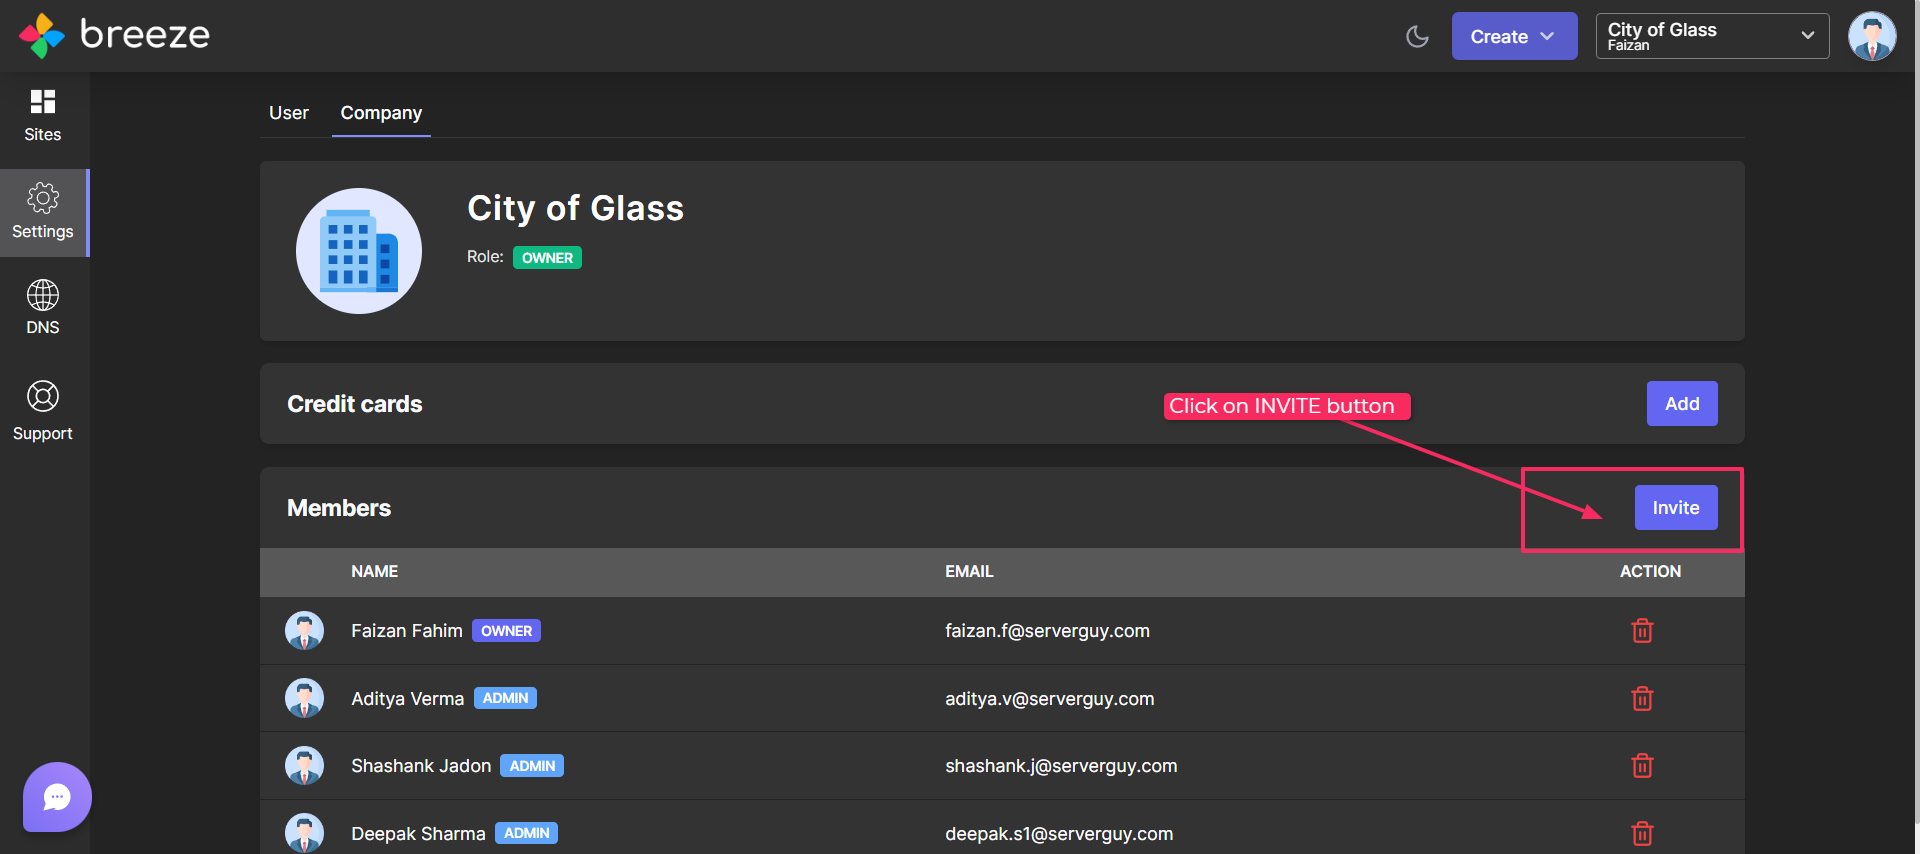The image size is (1920, 854).
Task: Click the name Shashank Jadon
Action: tap(421, 766)
